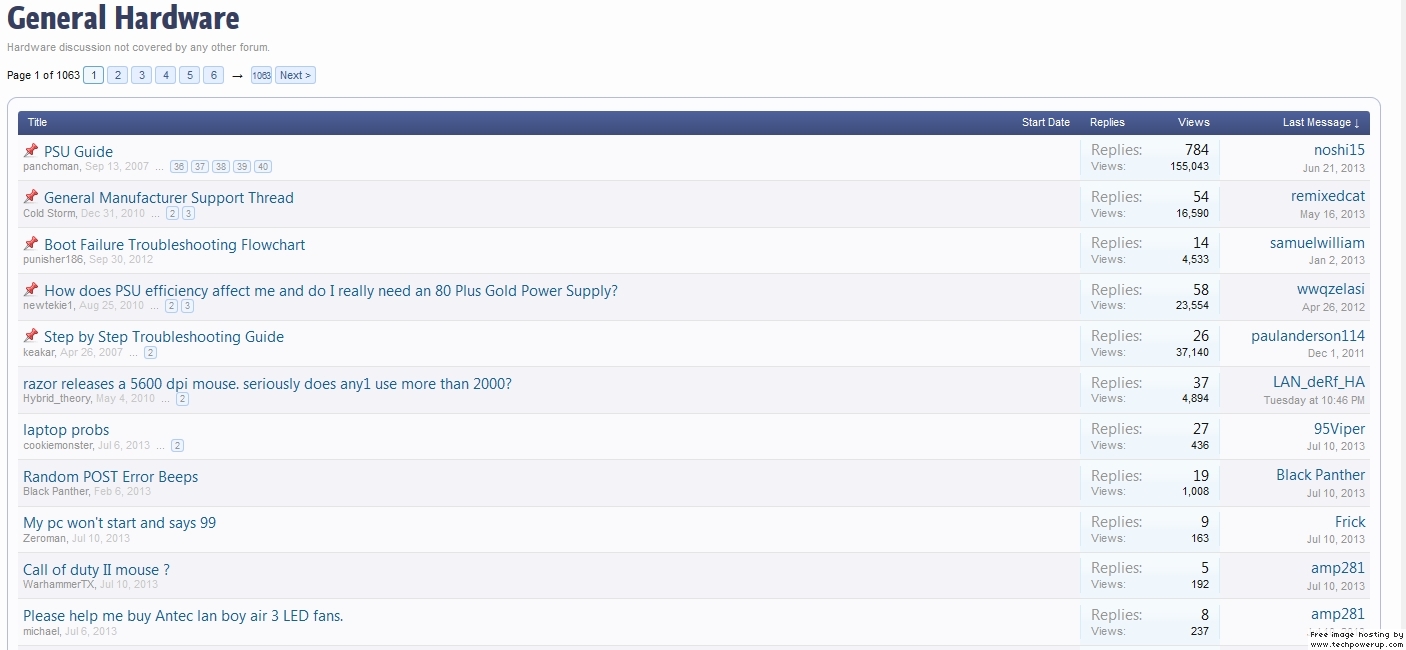This screenshot has width=1406, height=650.
Task: Open the laptop probs thread
Action: coord(66,429)
